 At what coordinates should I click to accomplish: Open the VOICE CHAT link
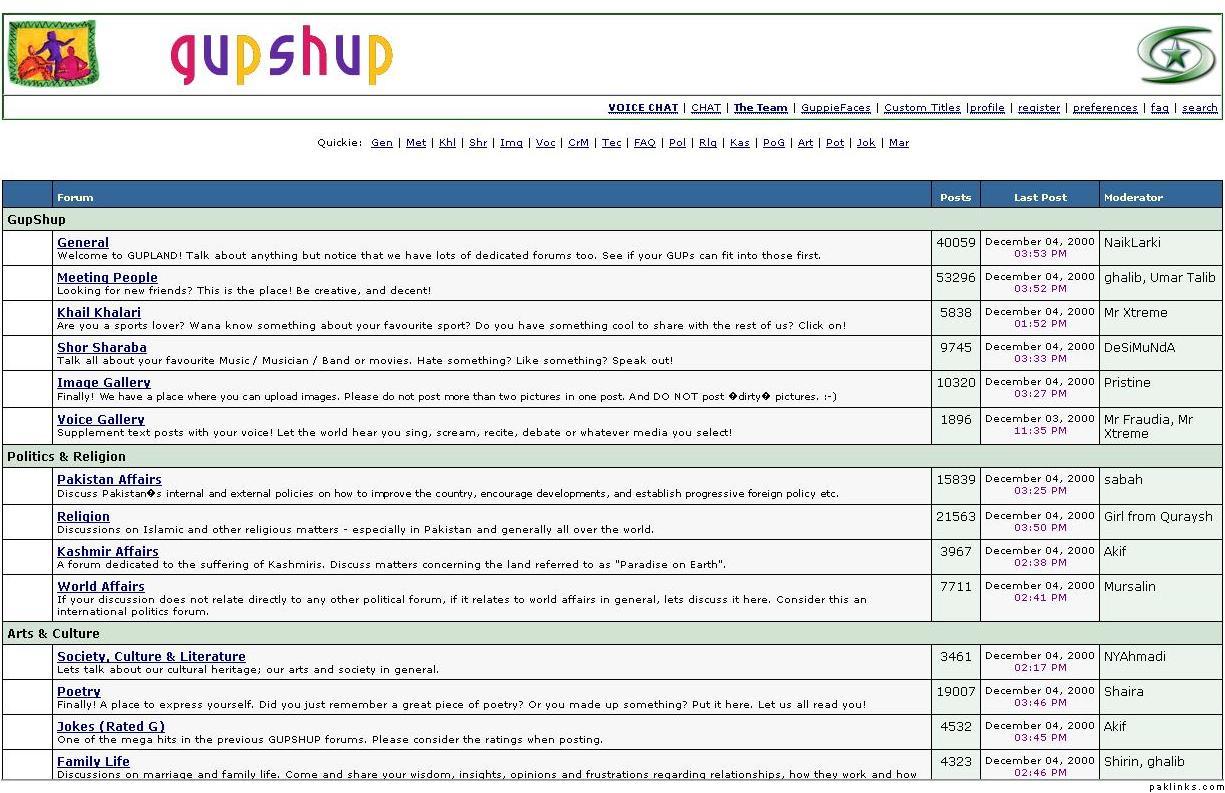click(643, 108)
